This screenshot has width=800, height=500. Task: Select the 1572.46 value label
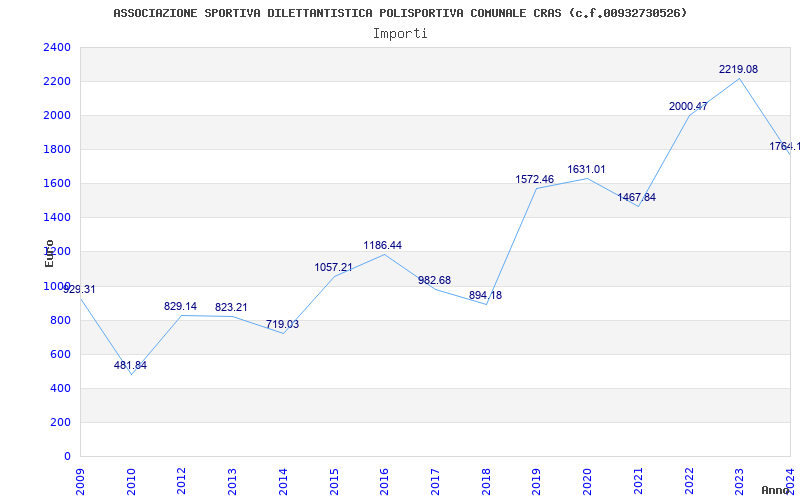[534, 180]
